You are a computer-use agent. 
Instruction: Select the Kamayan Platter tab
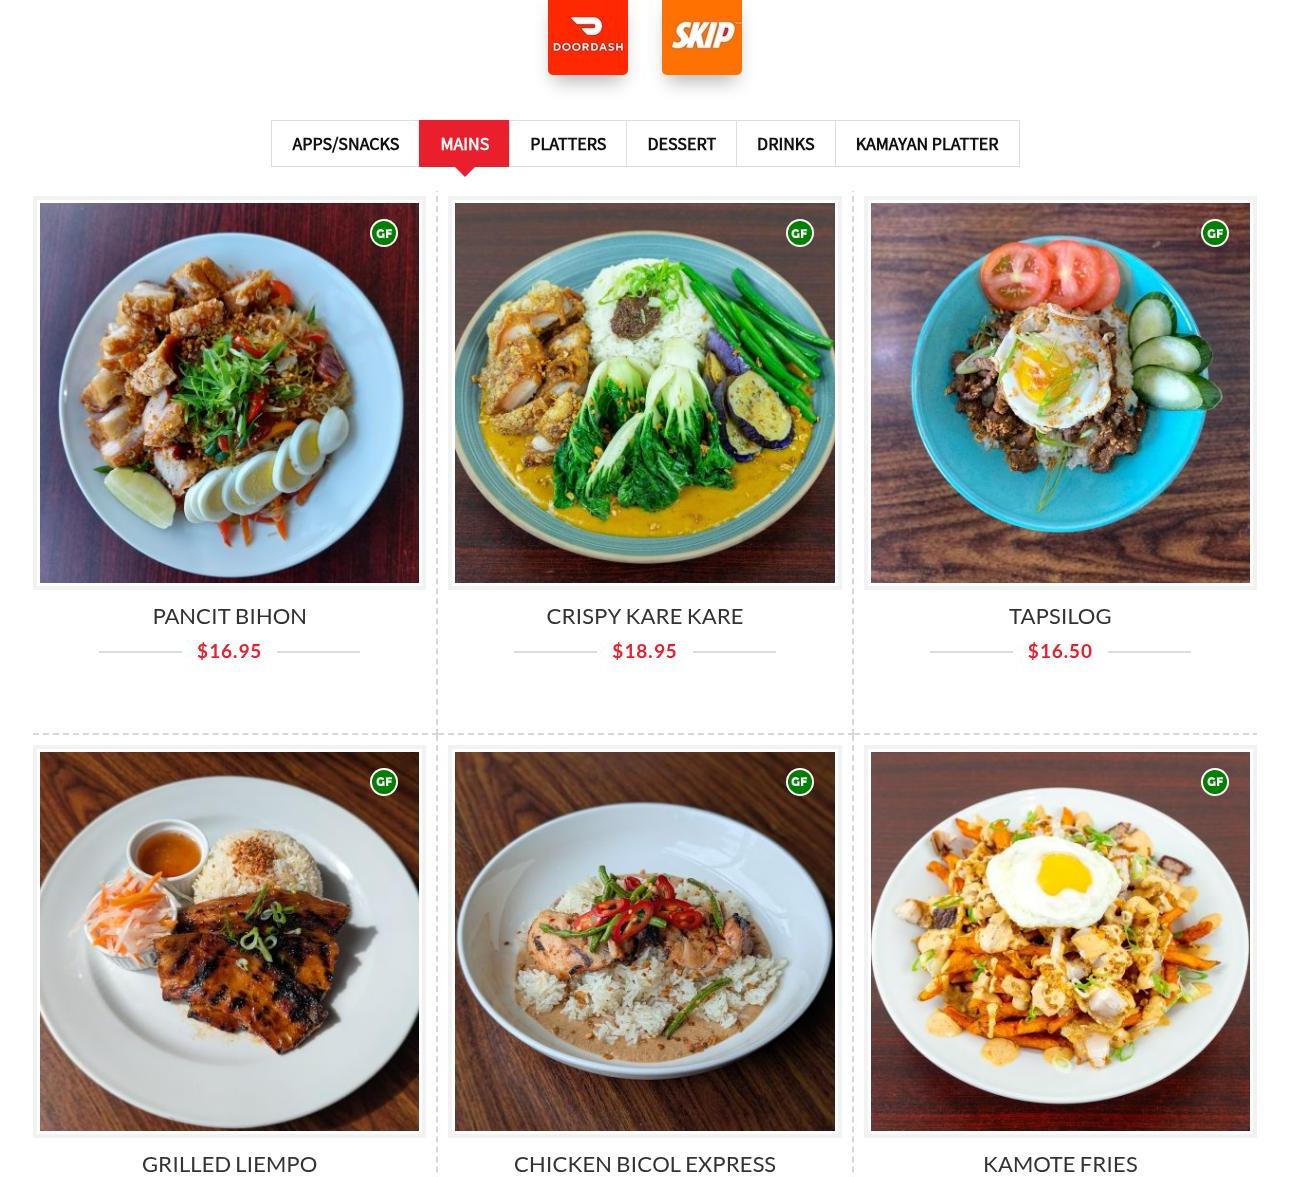(x=927, y=144)
